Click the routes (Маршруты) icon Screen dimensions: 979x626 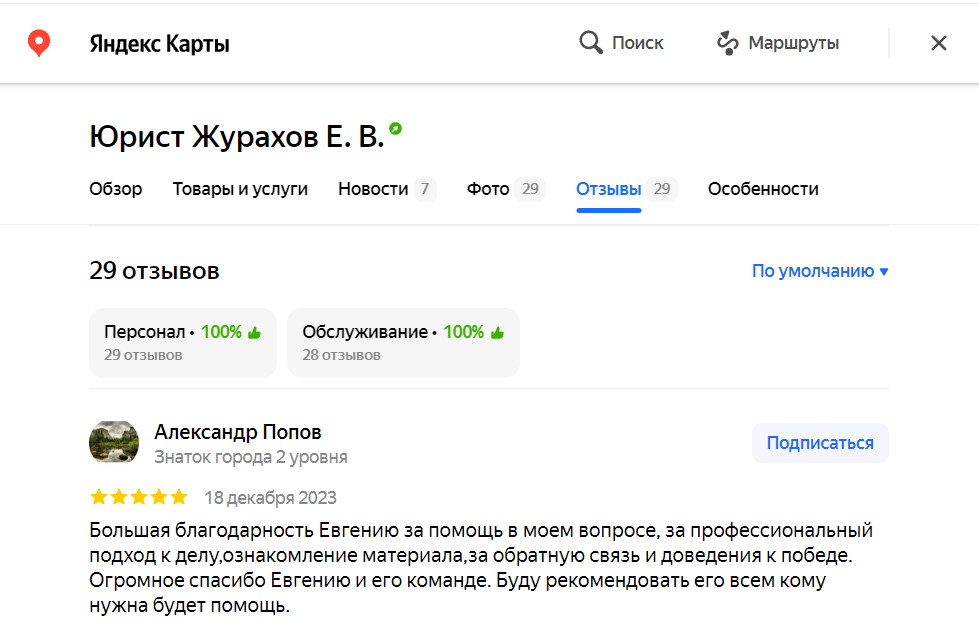pos(727,42)
